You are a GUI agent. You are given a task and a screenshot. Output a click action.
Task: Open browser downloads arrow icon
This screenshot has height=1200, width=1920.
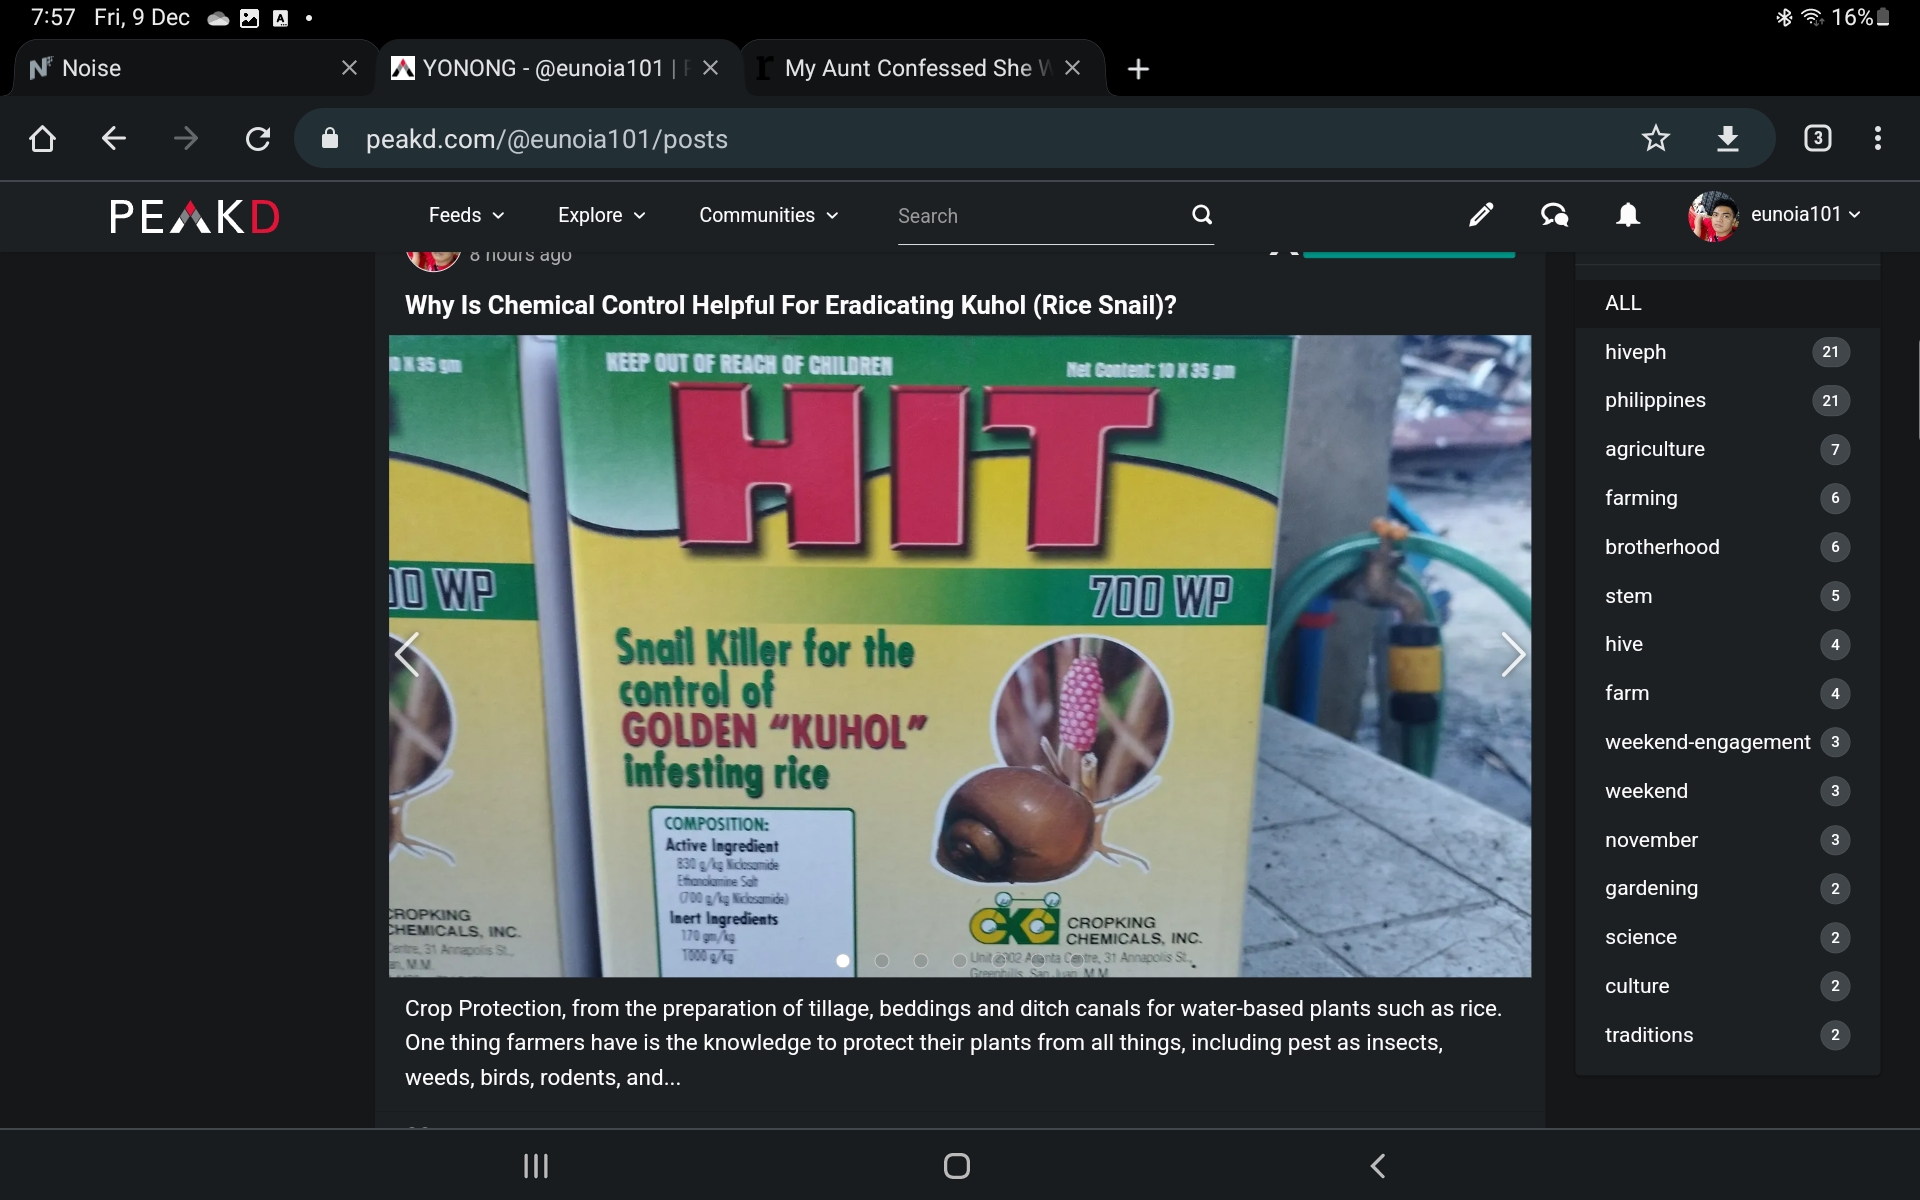click(1728, 139)
